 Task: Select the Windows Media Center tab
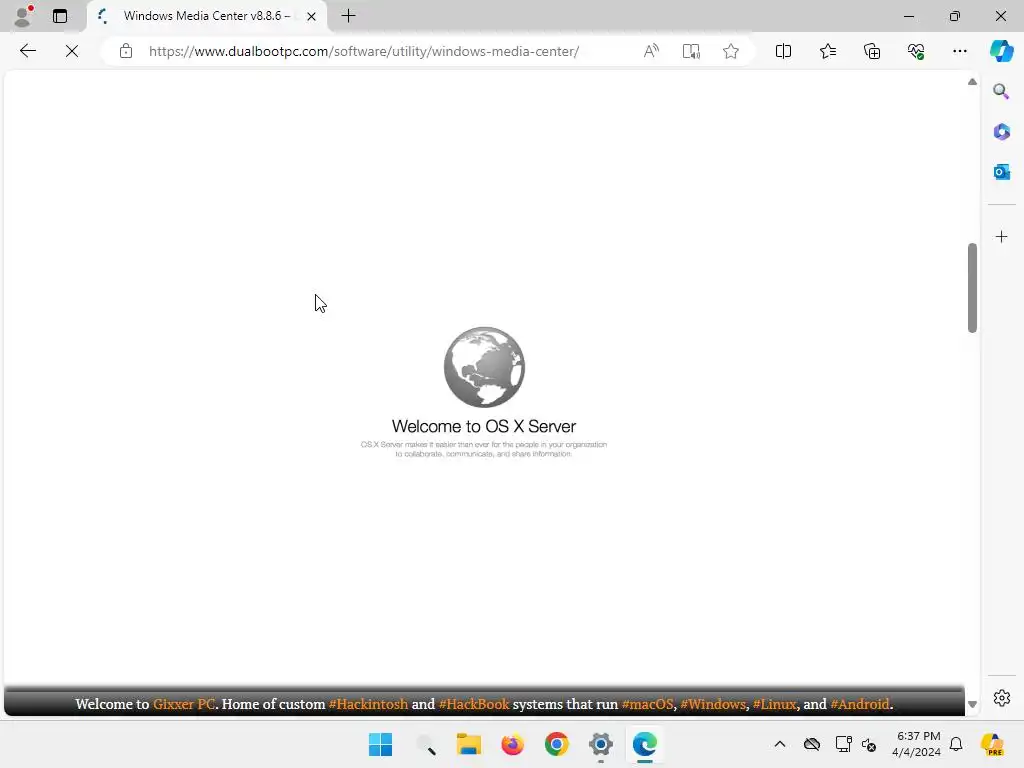206,16
